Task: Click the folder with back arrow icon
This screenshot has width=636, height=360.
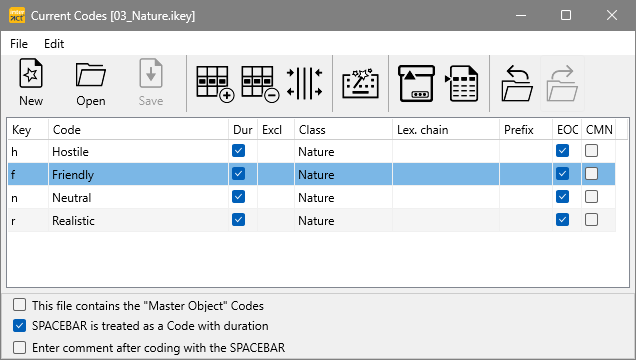Action: (517, 84)
